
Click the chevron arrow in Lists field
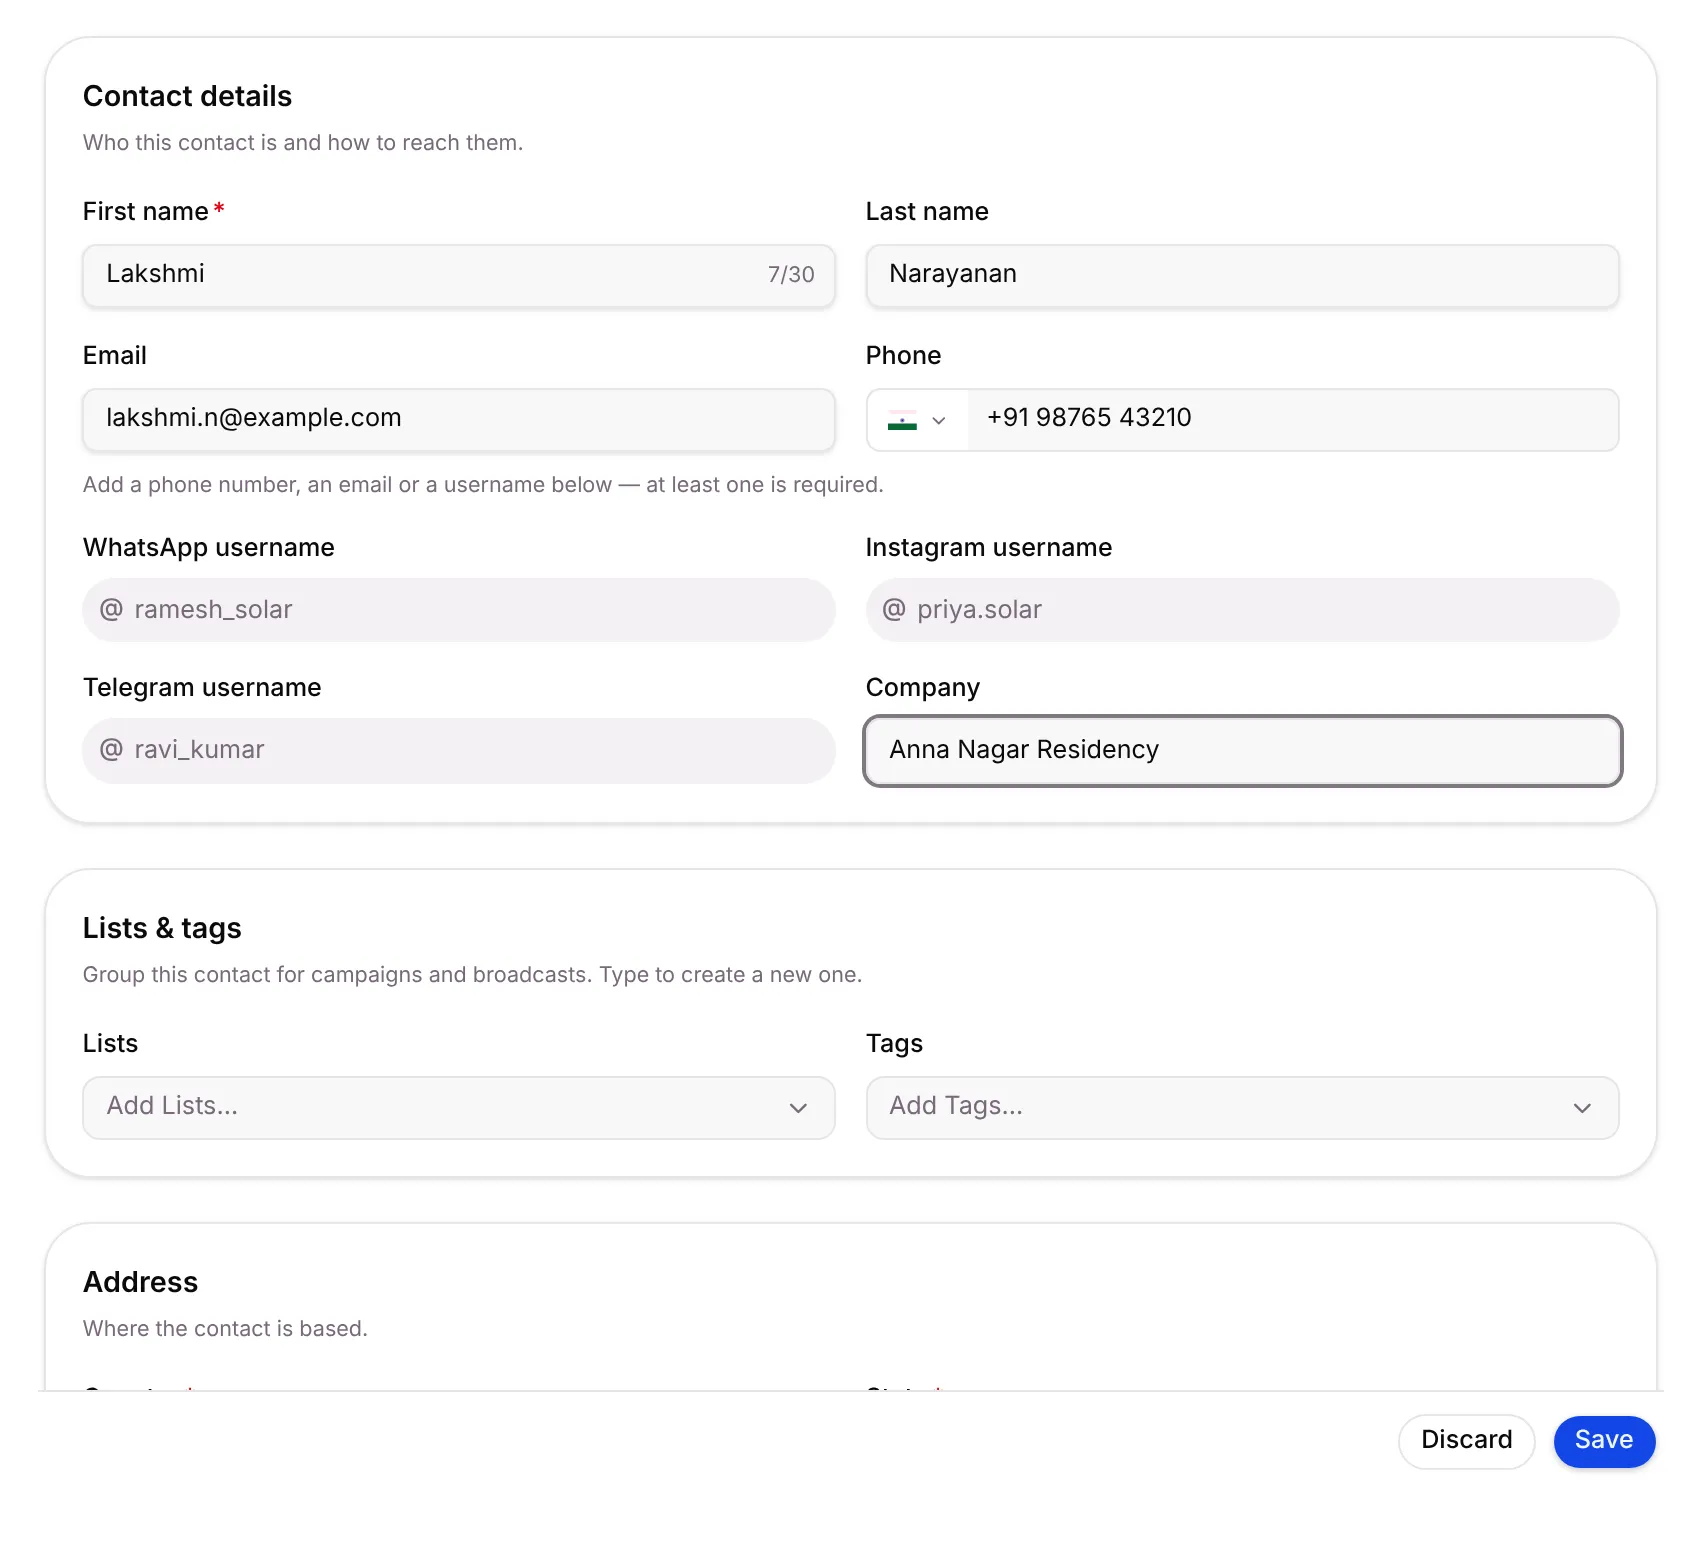point(798,1108)
